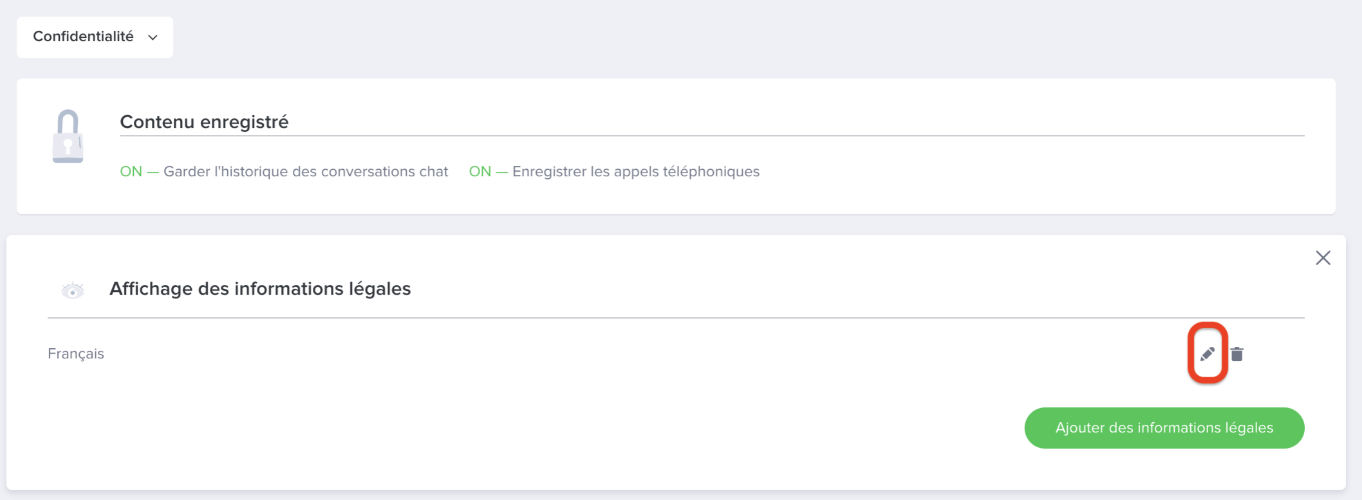Click the chevron arrow next to Confidentialité

[x=153, y=38]
